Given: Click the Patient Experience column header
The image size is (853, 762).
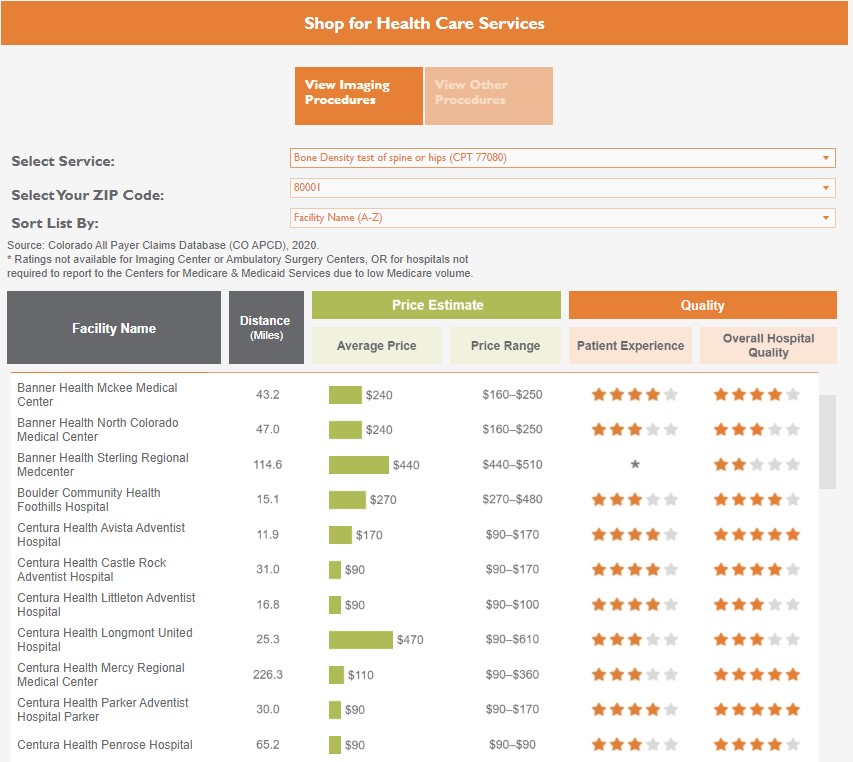Looking at the screenshot, I should coord(631,345).
